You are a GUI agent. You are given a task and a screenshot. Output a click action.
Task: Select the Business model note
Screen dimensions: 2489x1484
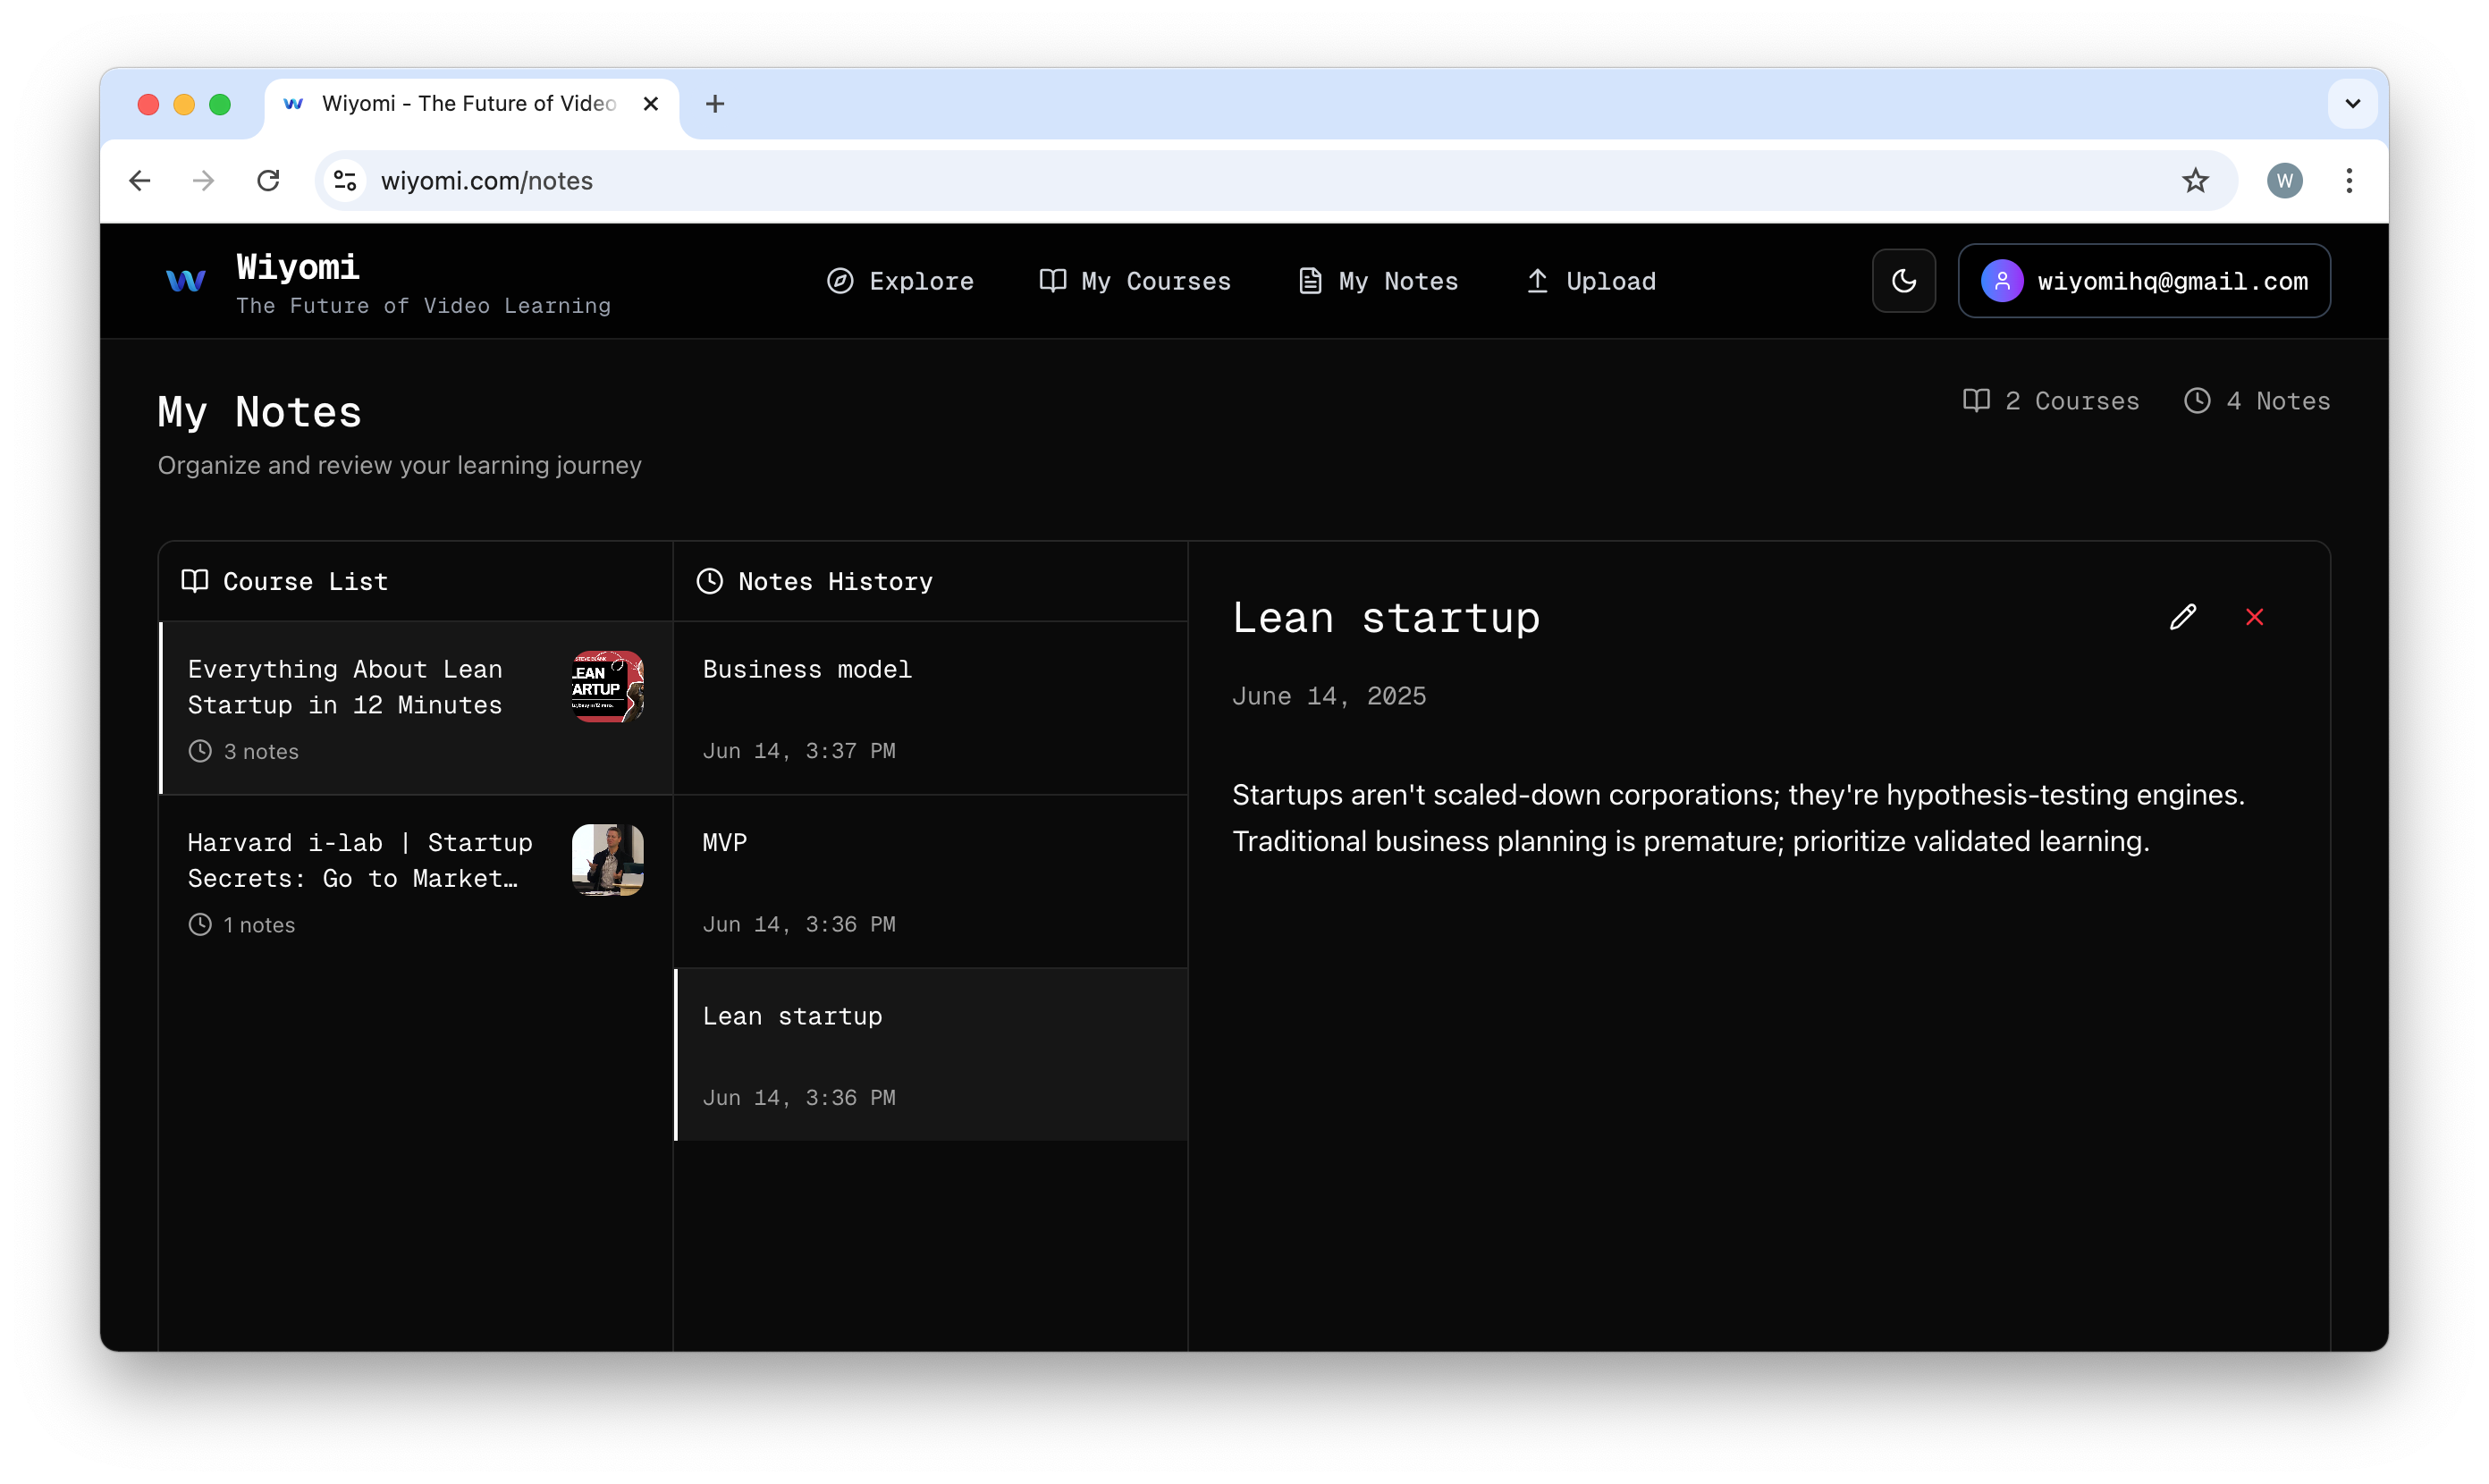(x=930, y=708)
